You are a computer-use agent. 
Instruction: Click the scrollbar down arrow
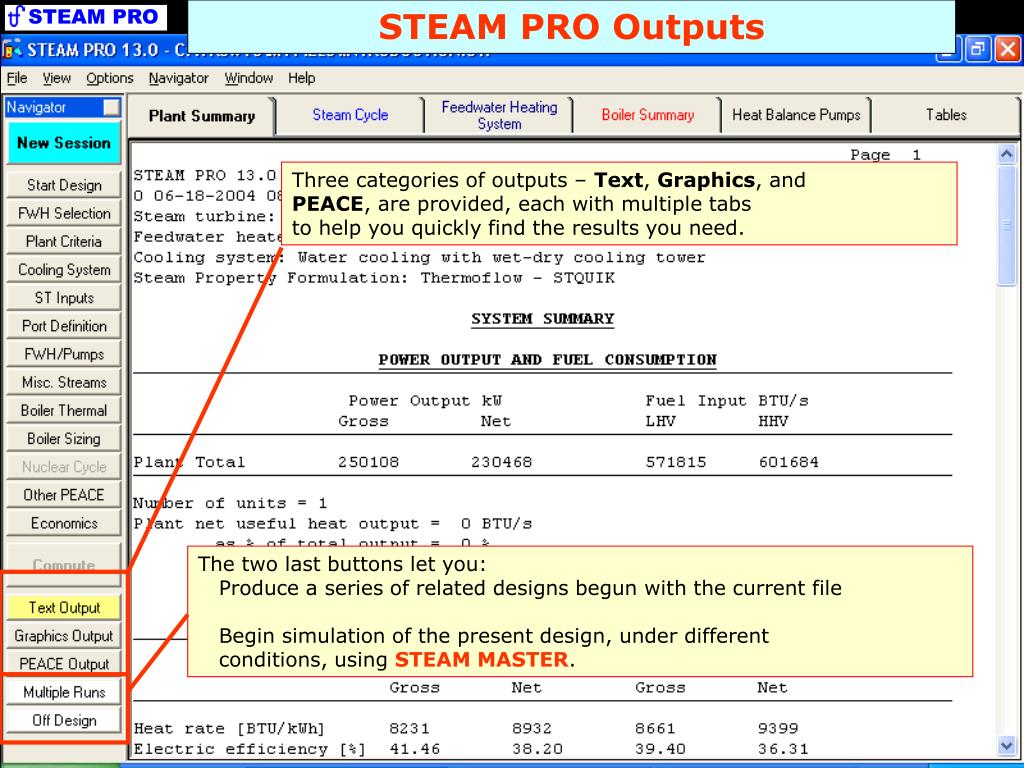[1006, 746]
